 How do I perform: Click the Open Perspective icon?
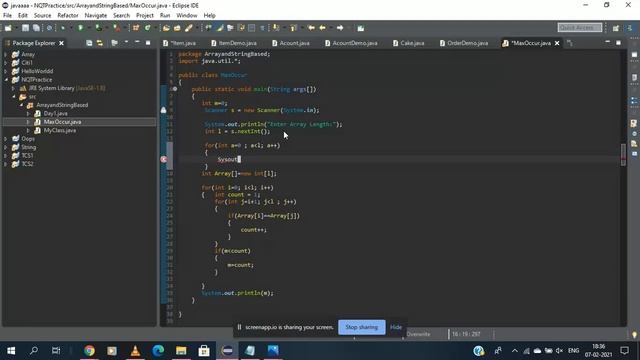click(x=616, y=28)
